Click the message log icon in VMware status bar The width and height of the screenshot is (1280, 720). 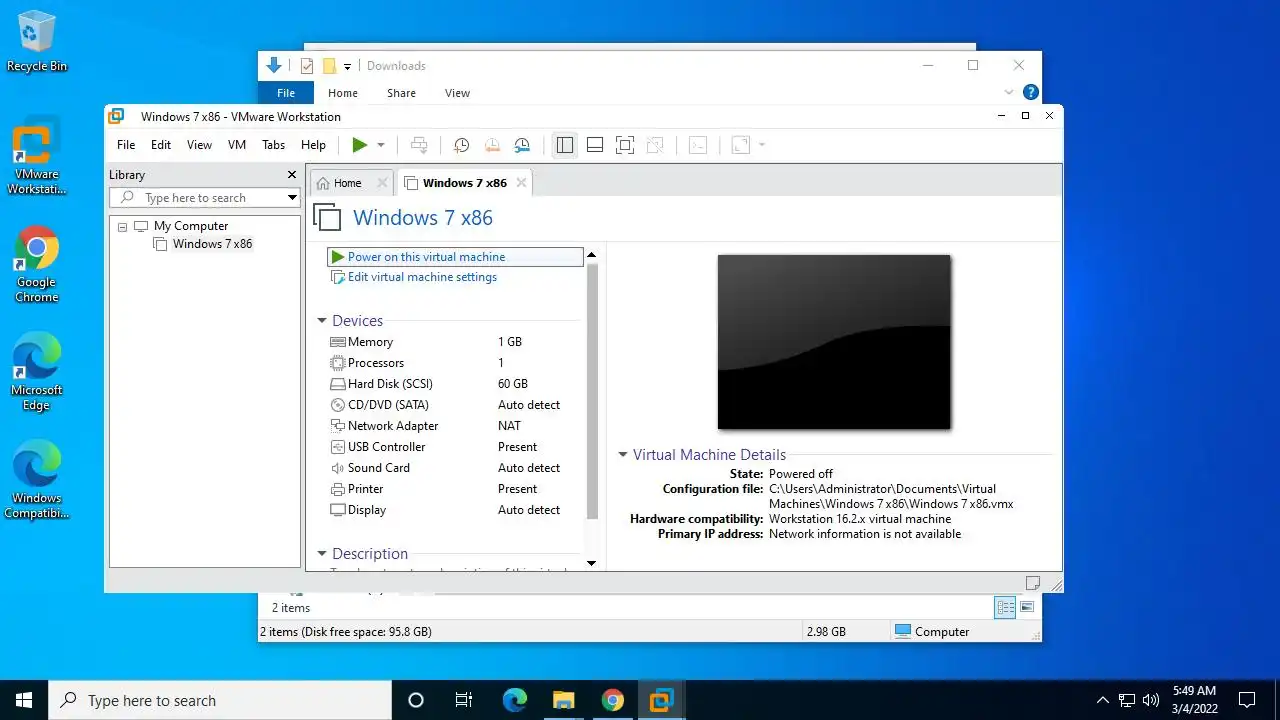pyautogui.click(x=1033, y=583)
